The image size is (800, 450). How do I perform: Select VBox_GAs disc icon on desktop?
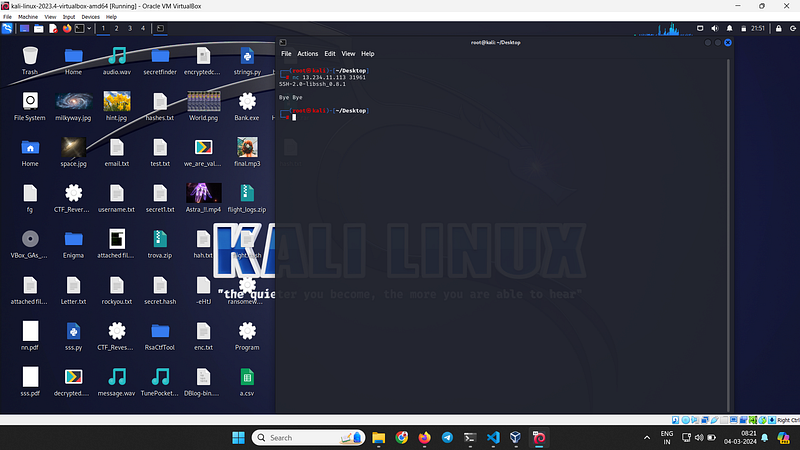click(30, 245)
